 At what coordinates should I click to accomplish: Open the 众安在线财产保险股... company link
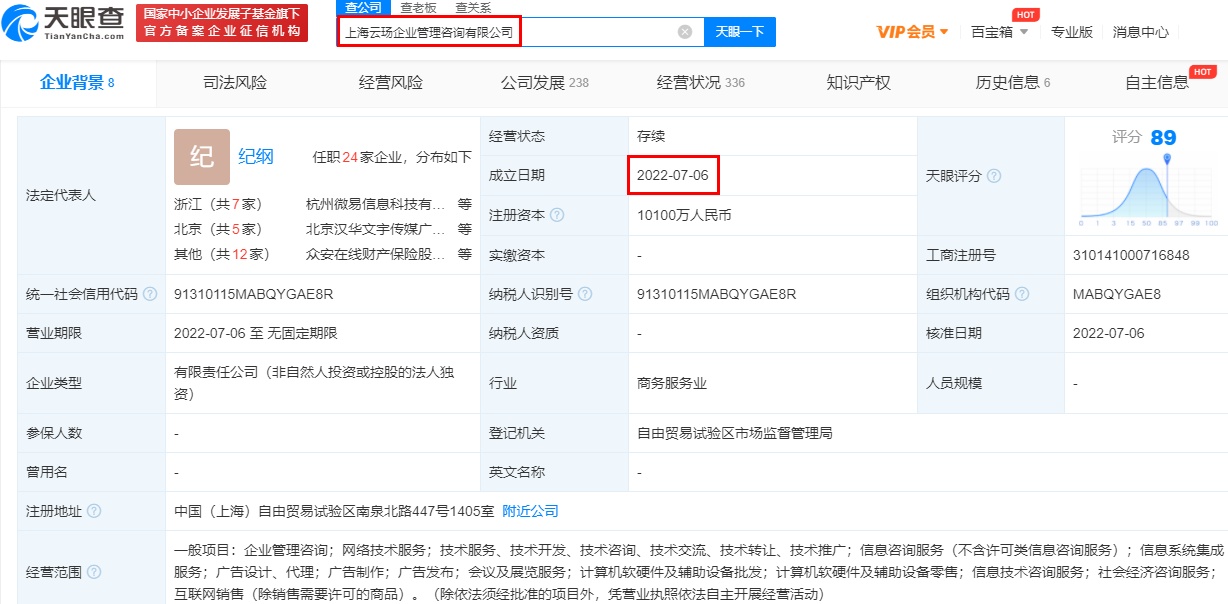(376, 254)
